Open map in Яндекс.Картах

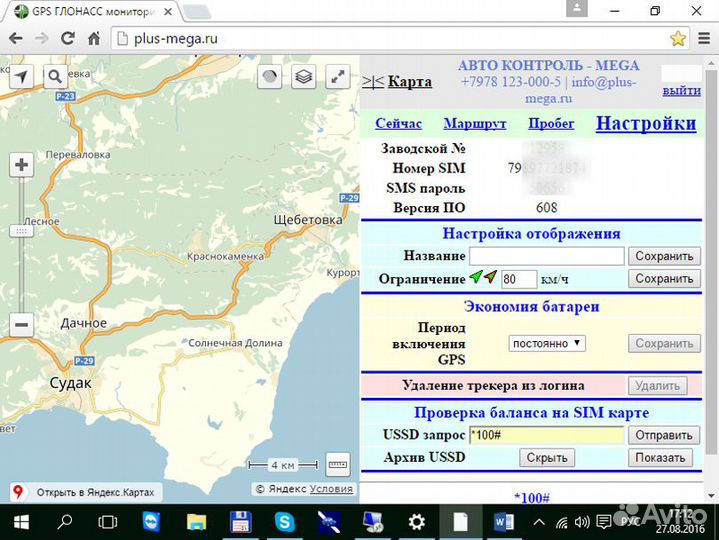pyautogui.click(x=86, y=492)
